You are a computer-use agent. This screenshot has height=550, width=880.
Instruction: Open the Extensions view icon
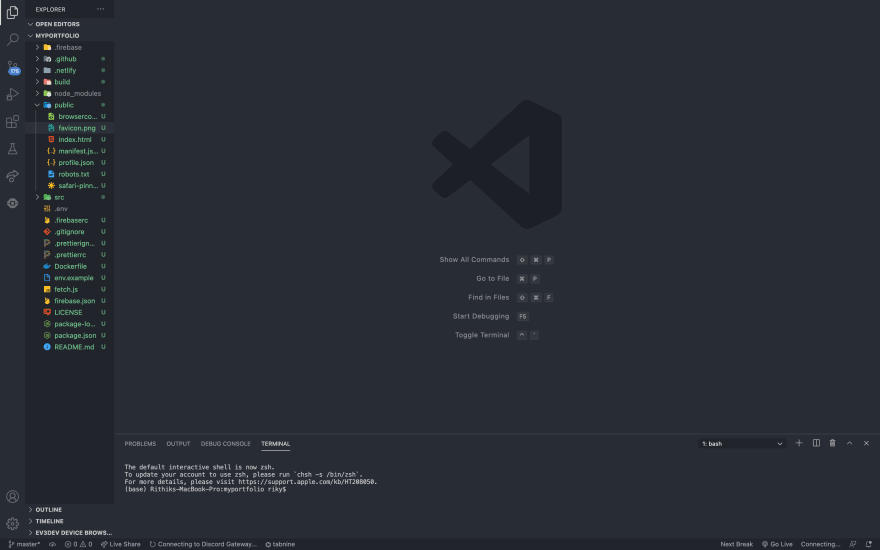click(x=12, y=121)
